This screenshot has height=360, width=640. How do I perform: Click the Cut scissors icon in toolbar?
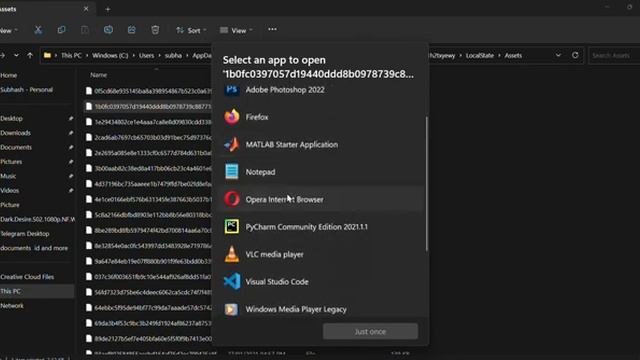click(38, 30)
